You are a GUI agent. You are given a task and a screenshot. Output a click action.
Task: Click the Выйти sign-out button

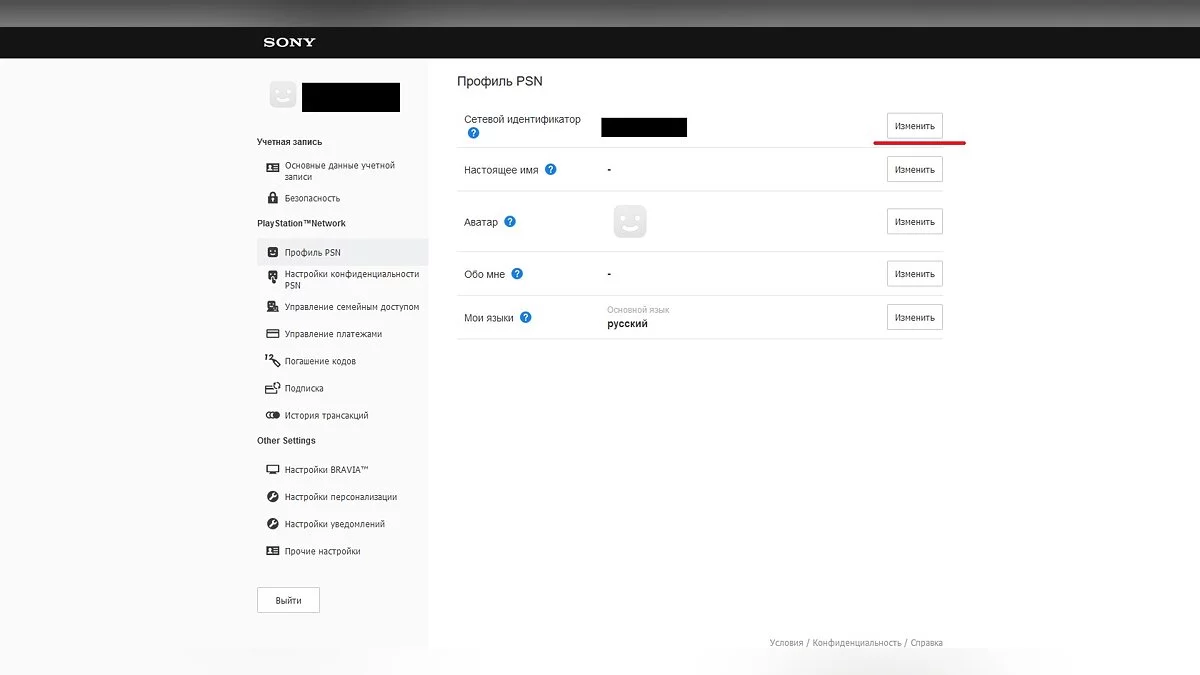[288, 600]
